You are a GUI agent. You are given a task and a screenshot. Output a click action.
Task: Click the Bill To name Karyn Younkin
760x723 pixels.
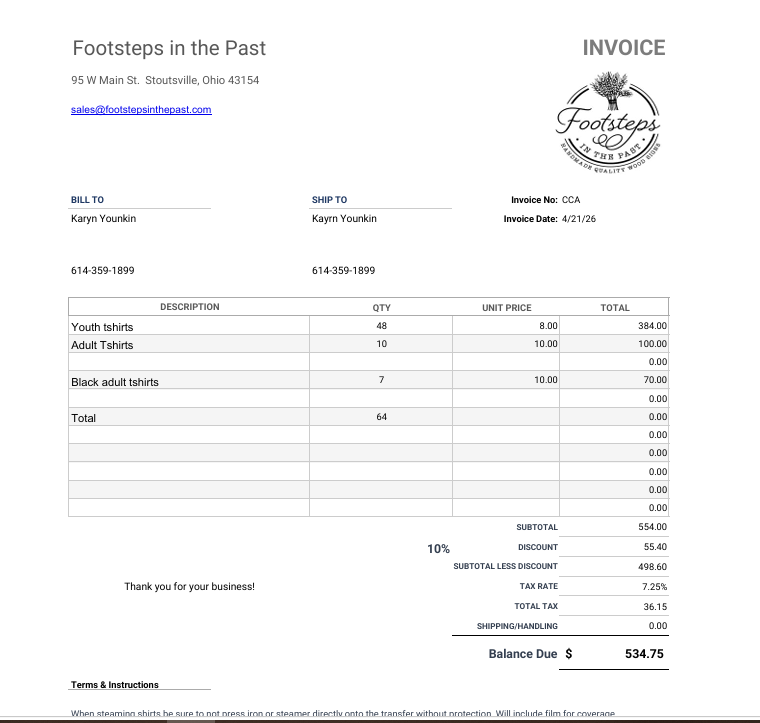[x=103, y=219]
